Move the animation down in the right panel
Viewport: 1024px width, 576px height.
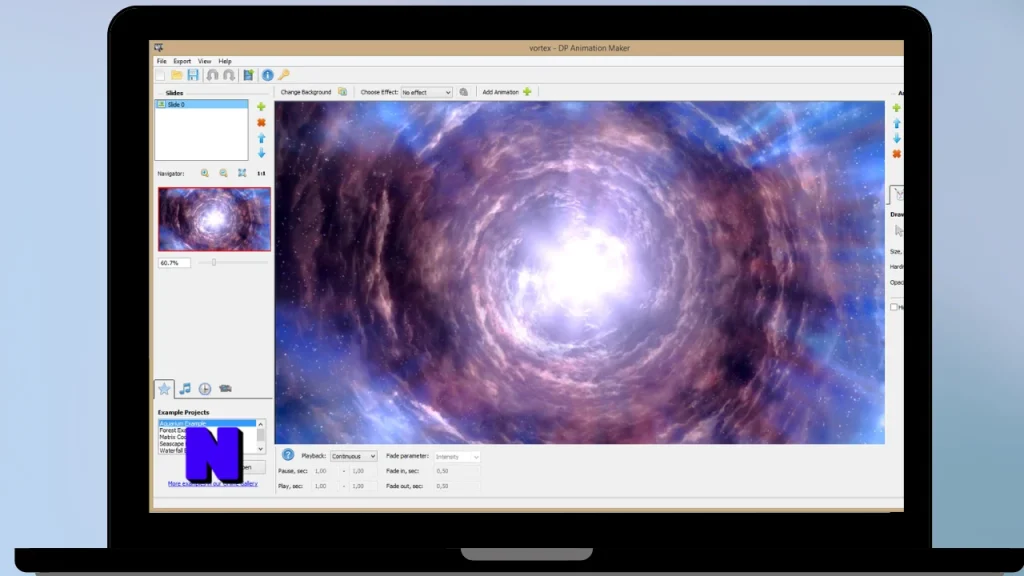pos(897,138)
